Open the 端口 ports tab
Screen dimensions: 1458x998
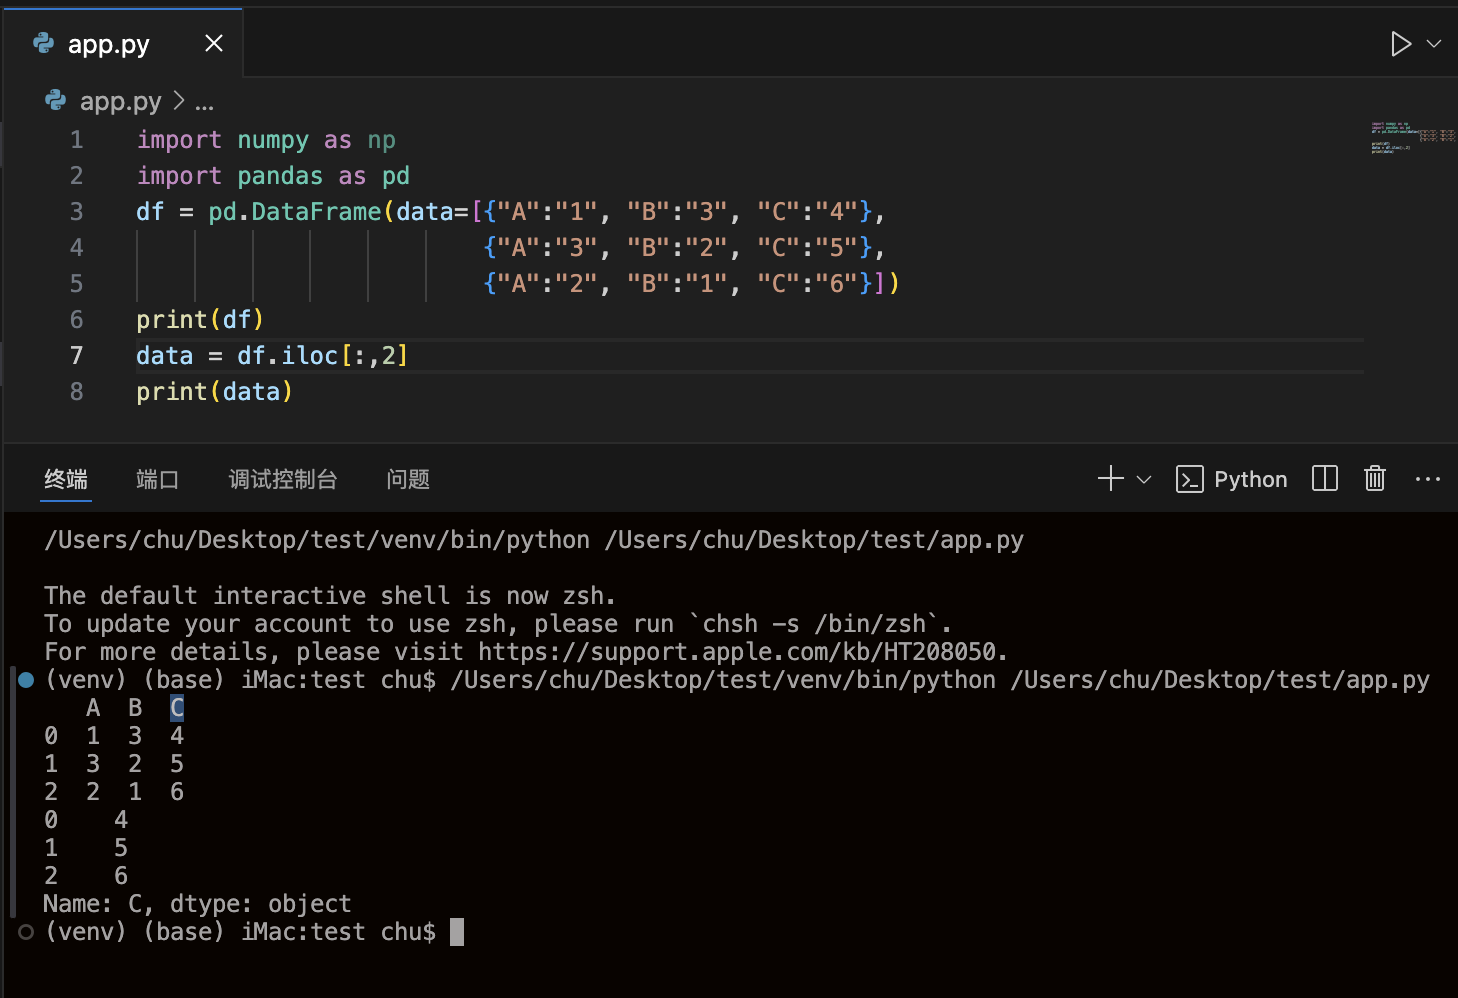pyautogui.click(x=157, y=480)
